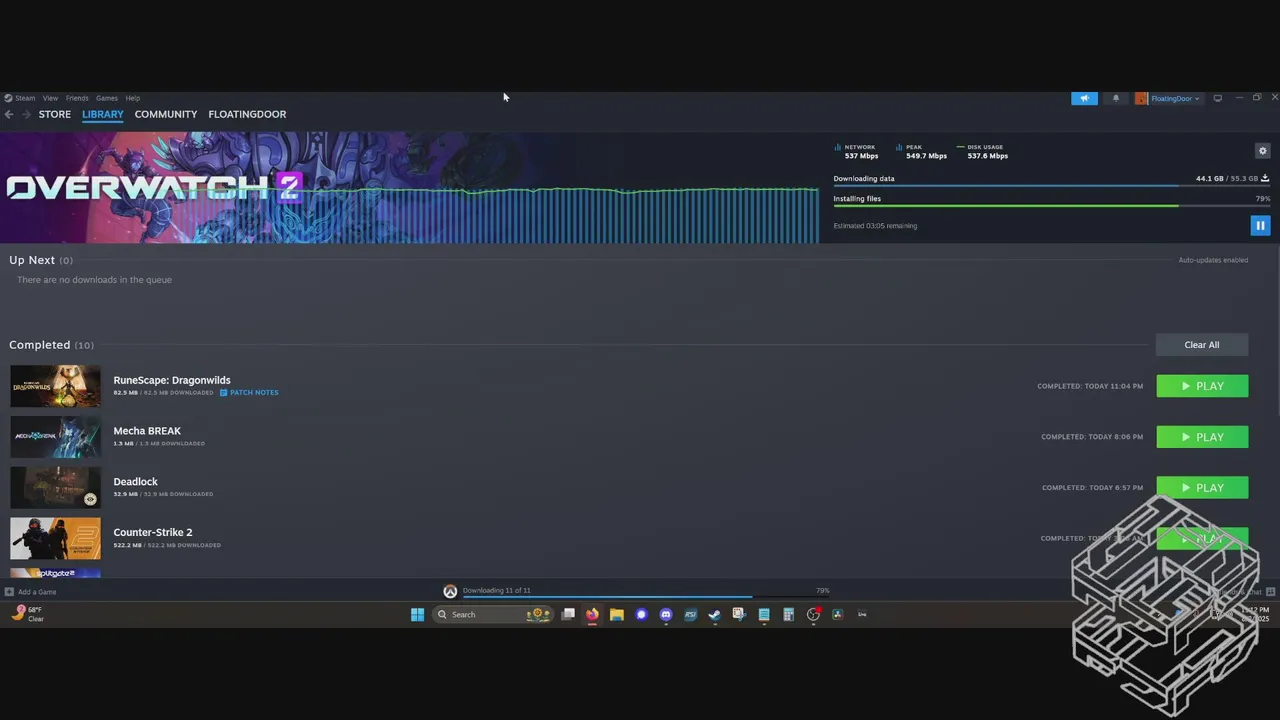Click the RuneScape: Dragonwilds thumbnail
Image resolution: width=1280 pixels, height=720 pixels.
(55, 386)
